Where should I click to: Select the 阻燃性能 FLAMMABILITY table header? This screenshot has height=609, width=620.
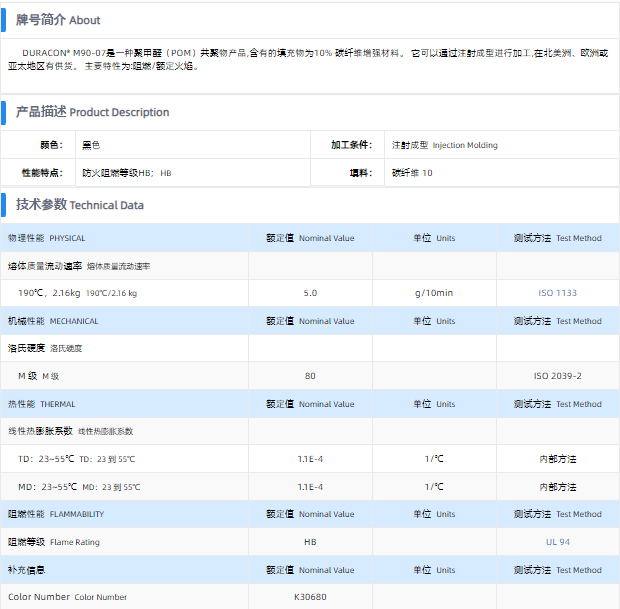click(56, 514)
